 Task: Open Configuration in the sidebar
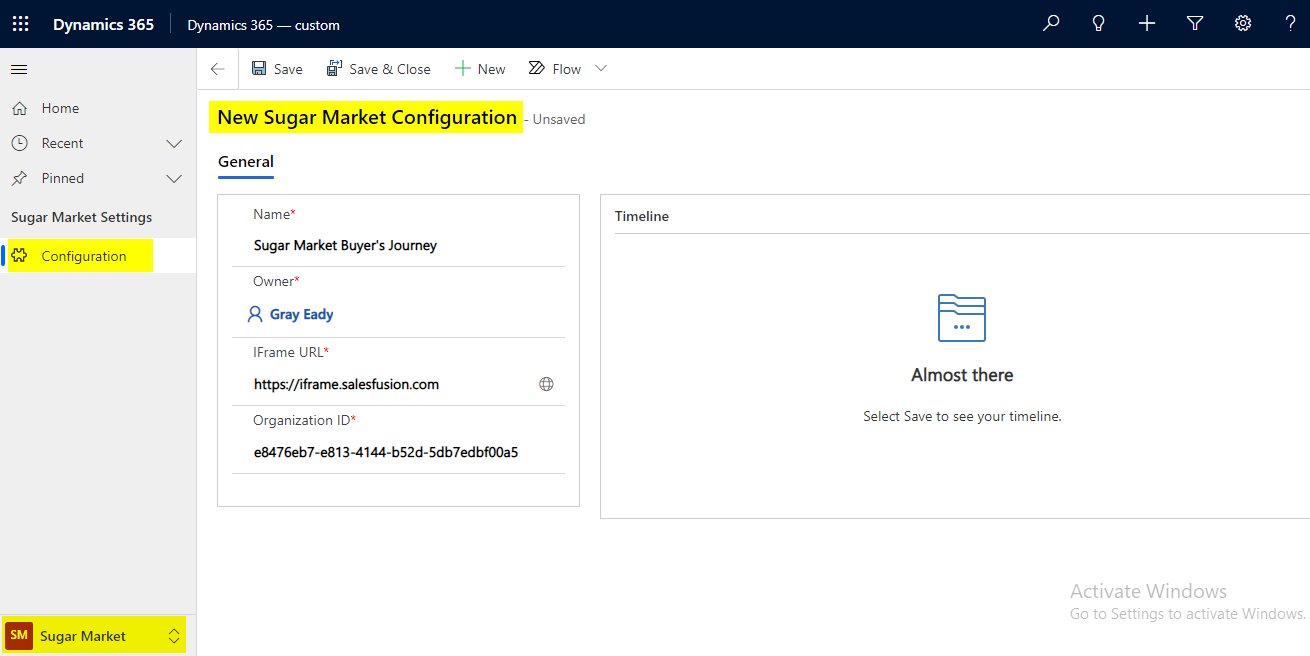tap(83, 256)
